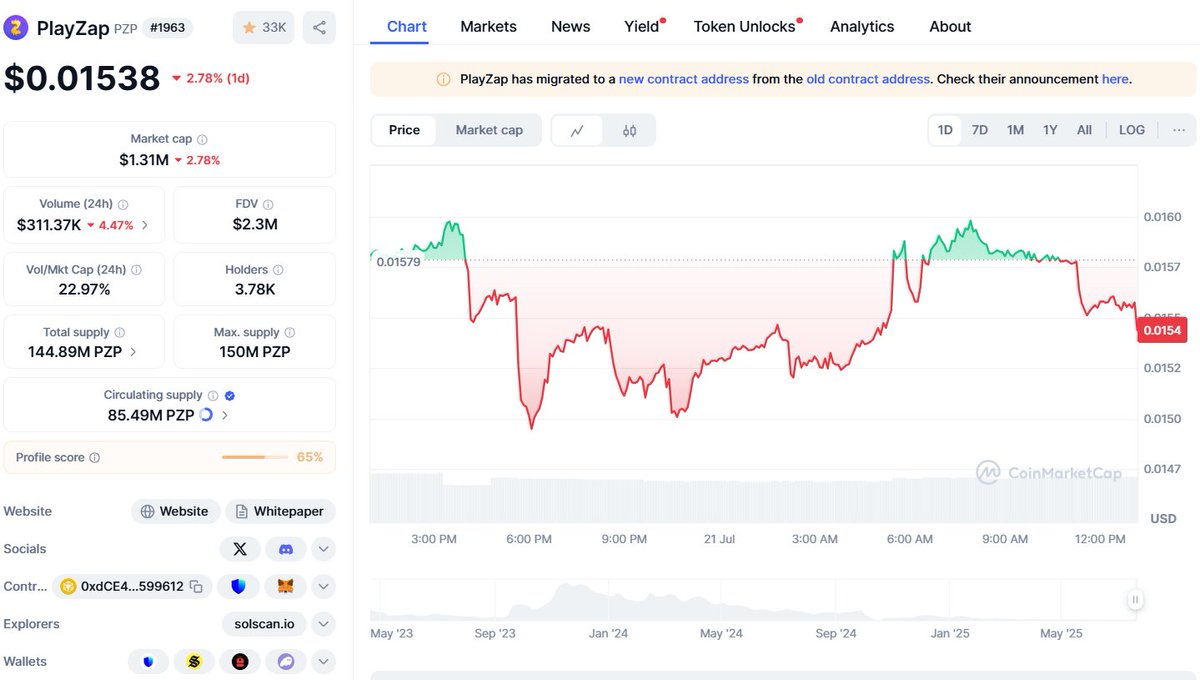
Task: Open Market cap info tooltip icon
Action: click(x=202, y=140)
